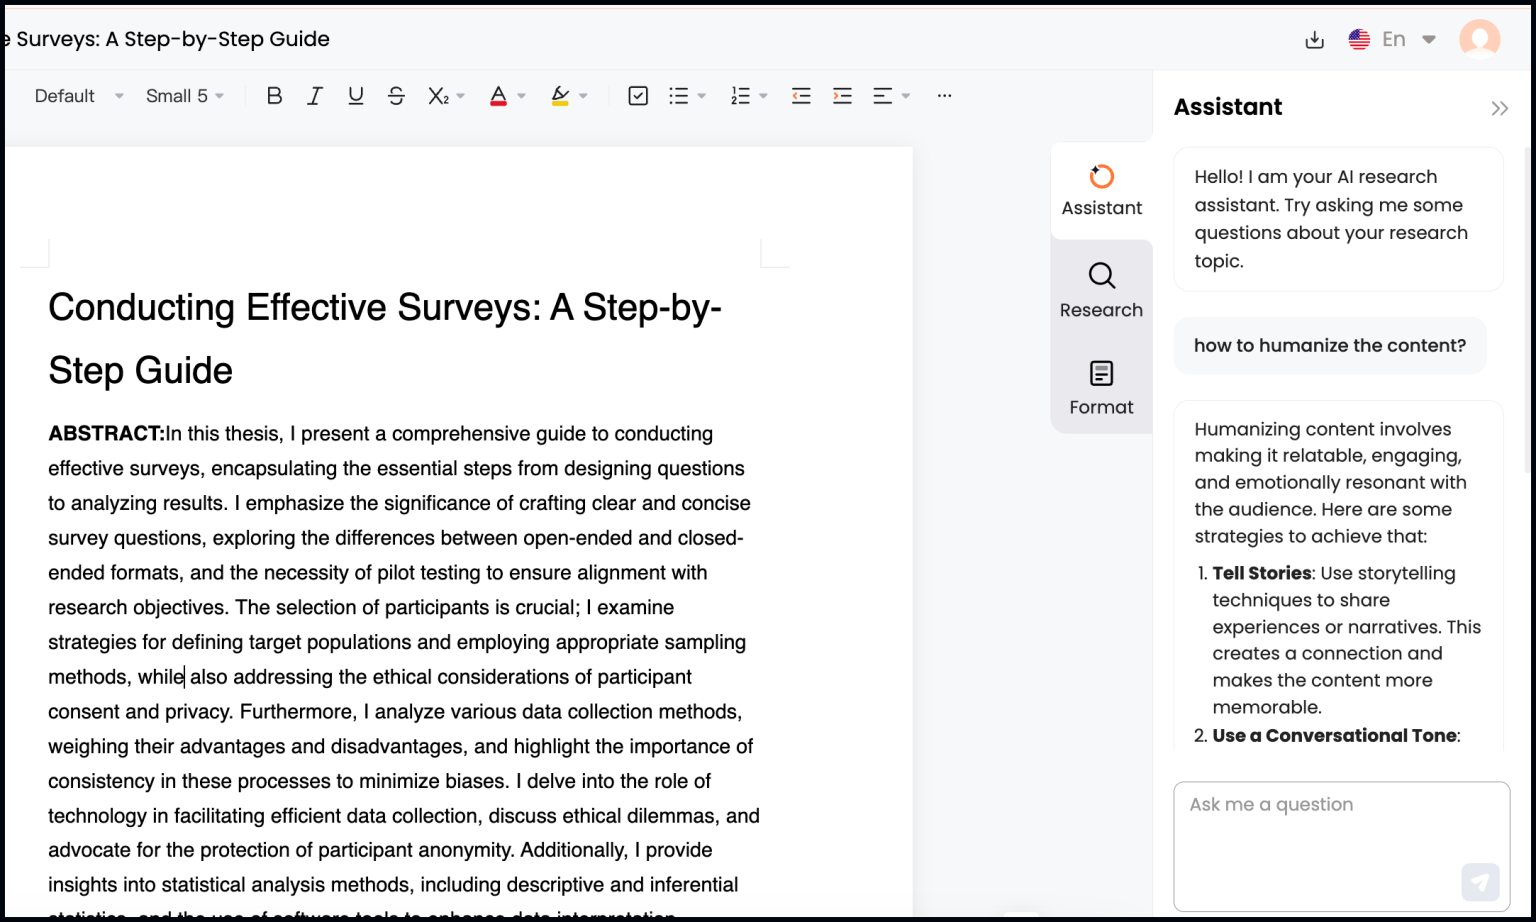
Task: Open the font color picker
Action: pyautogui.click(x=499, y=95)
